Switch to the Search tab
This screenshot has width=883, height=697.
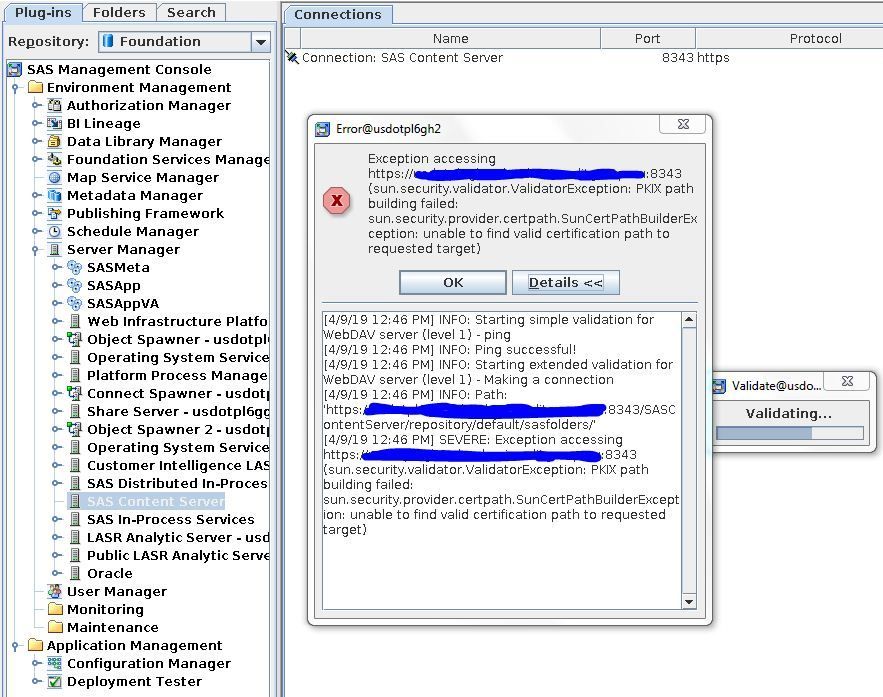point(191,12)
